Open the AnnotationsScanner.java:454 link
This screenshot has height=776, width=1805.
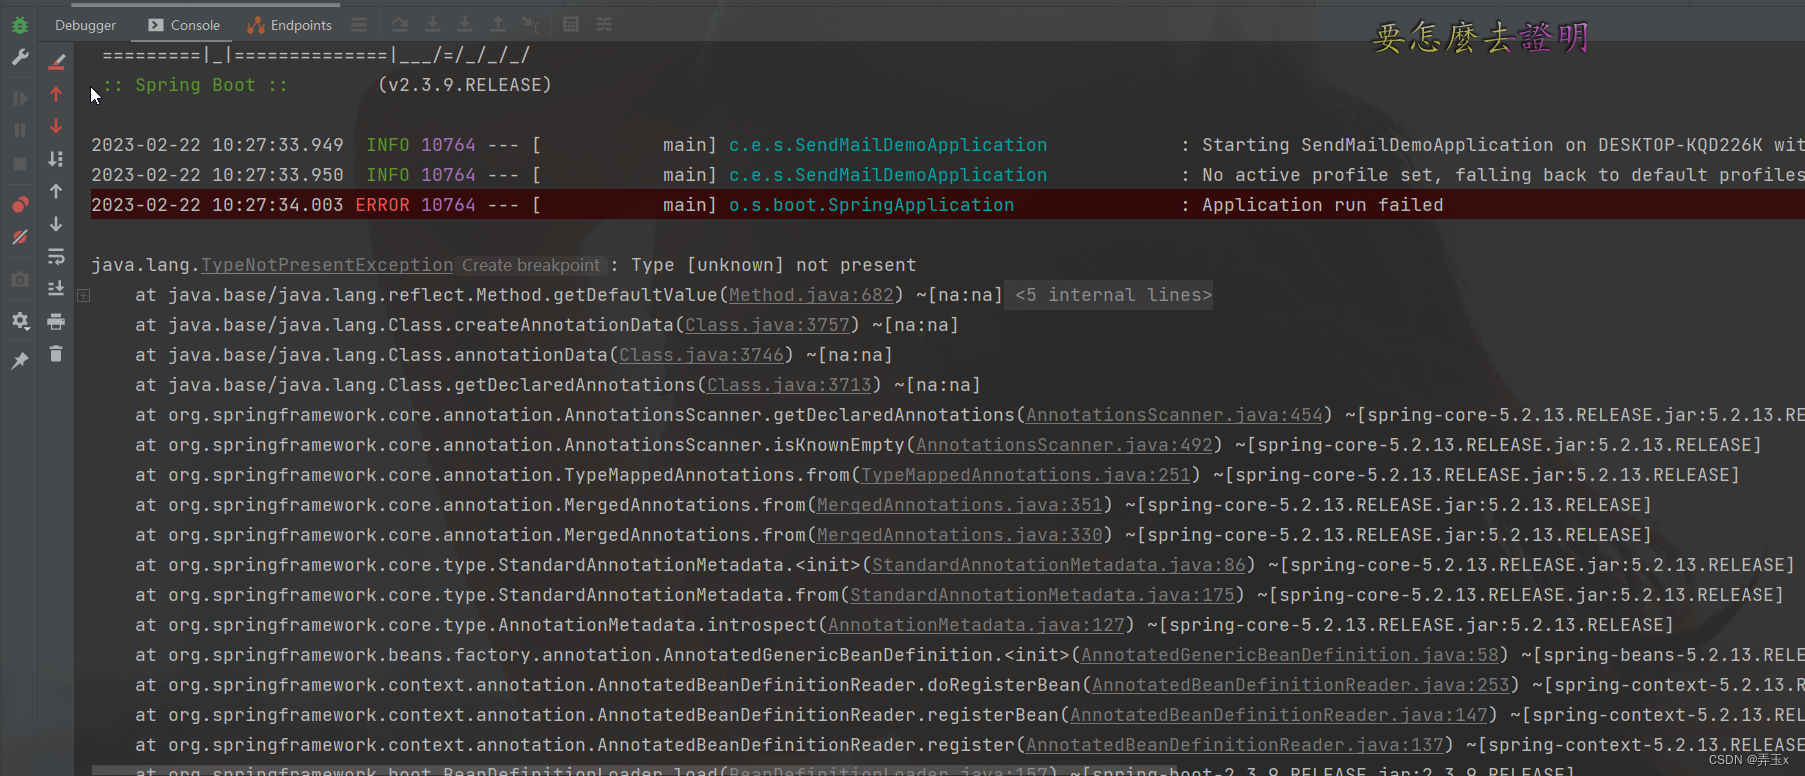(1174, 415)
